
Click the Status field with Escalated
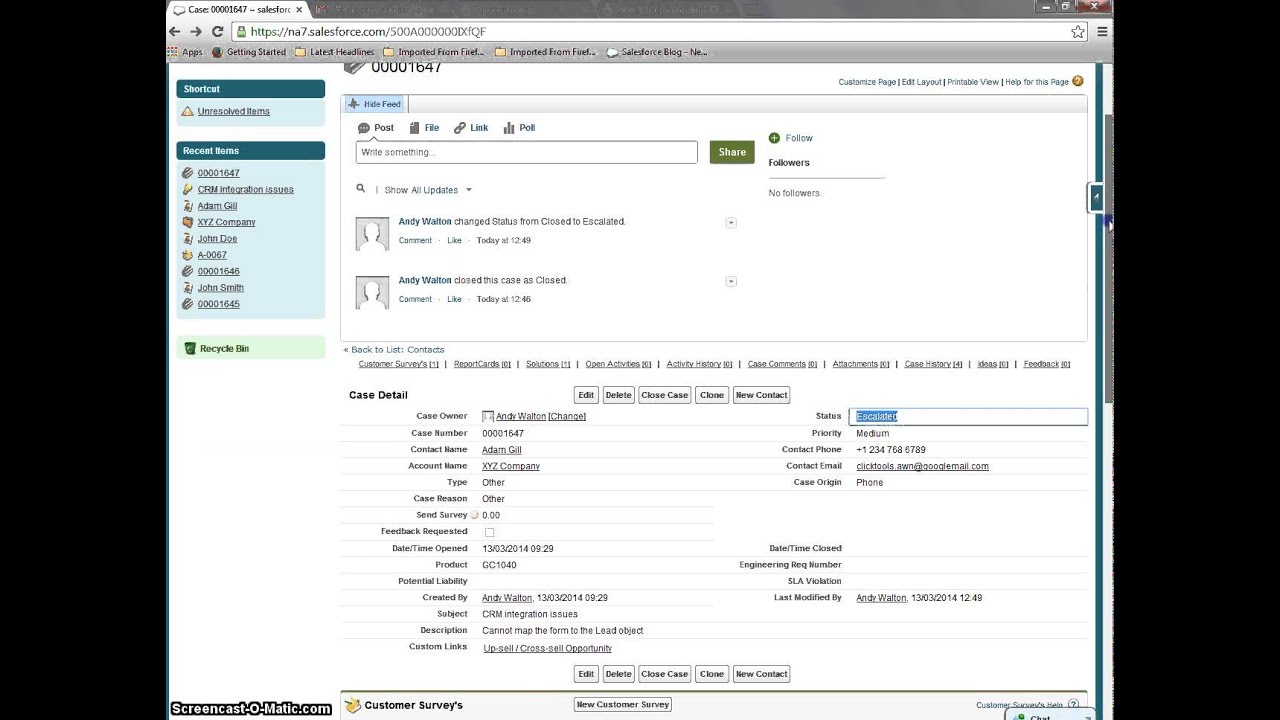point(968,416)
